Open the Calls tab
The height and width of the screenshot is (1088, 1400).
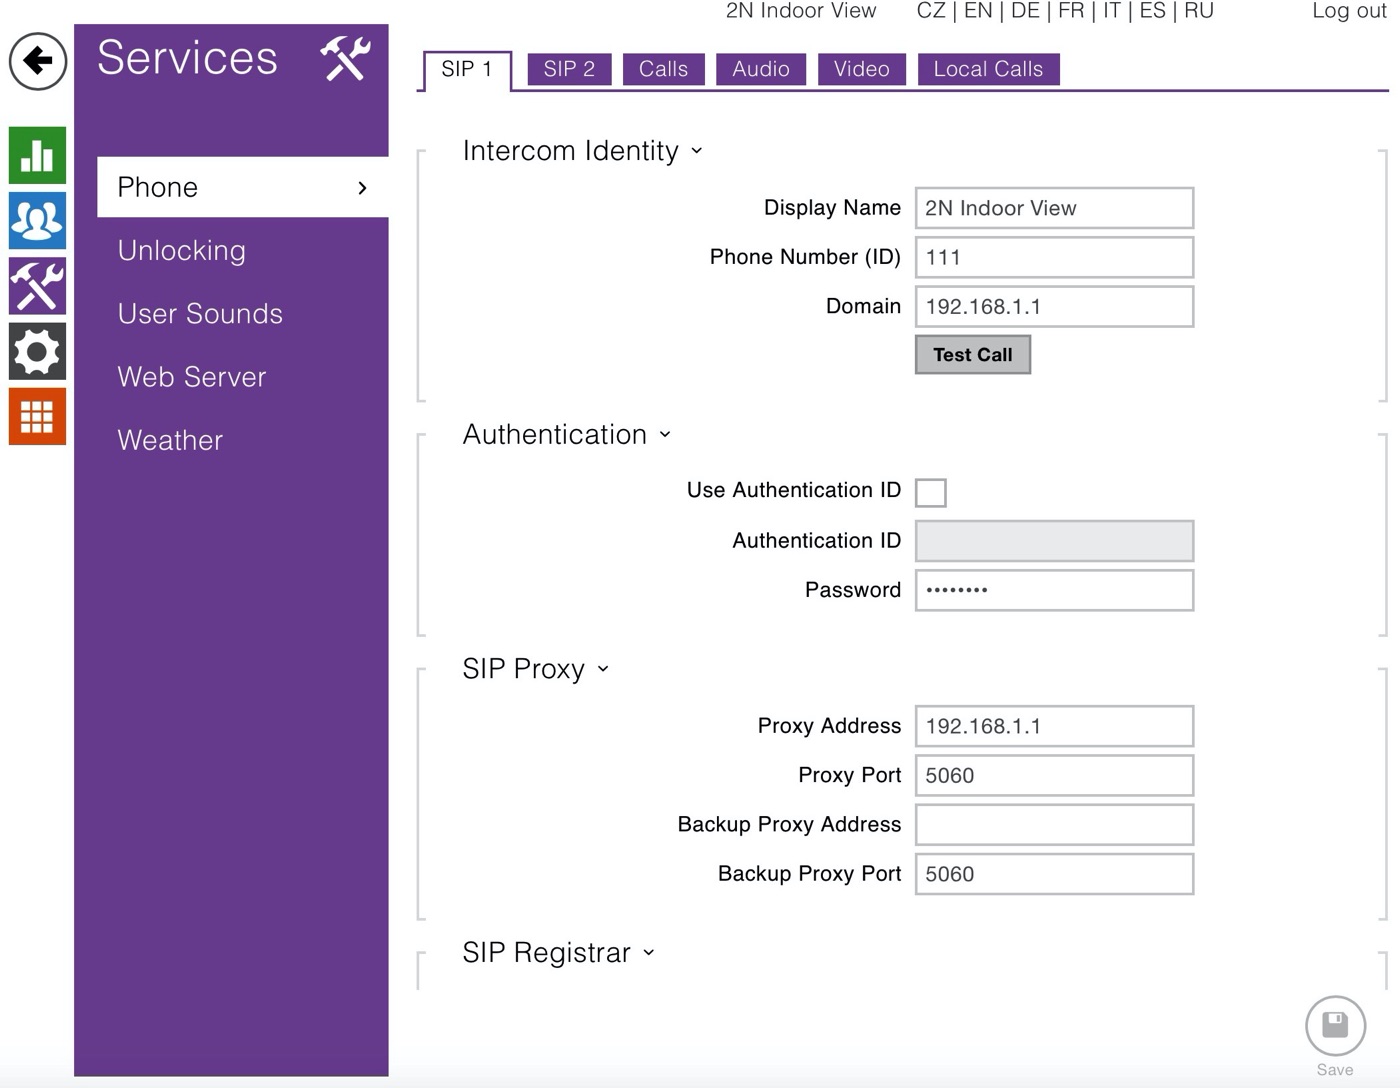(663, 69)
